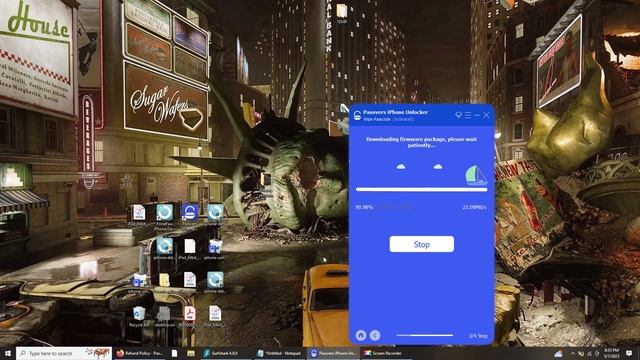Viewport: 640px width, 360px height.
Task: Switch to Screen Recorder taskbar window
Action: click(386, 353)
